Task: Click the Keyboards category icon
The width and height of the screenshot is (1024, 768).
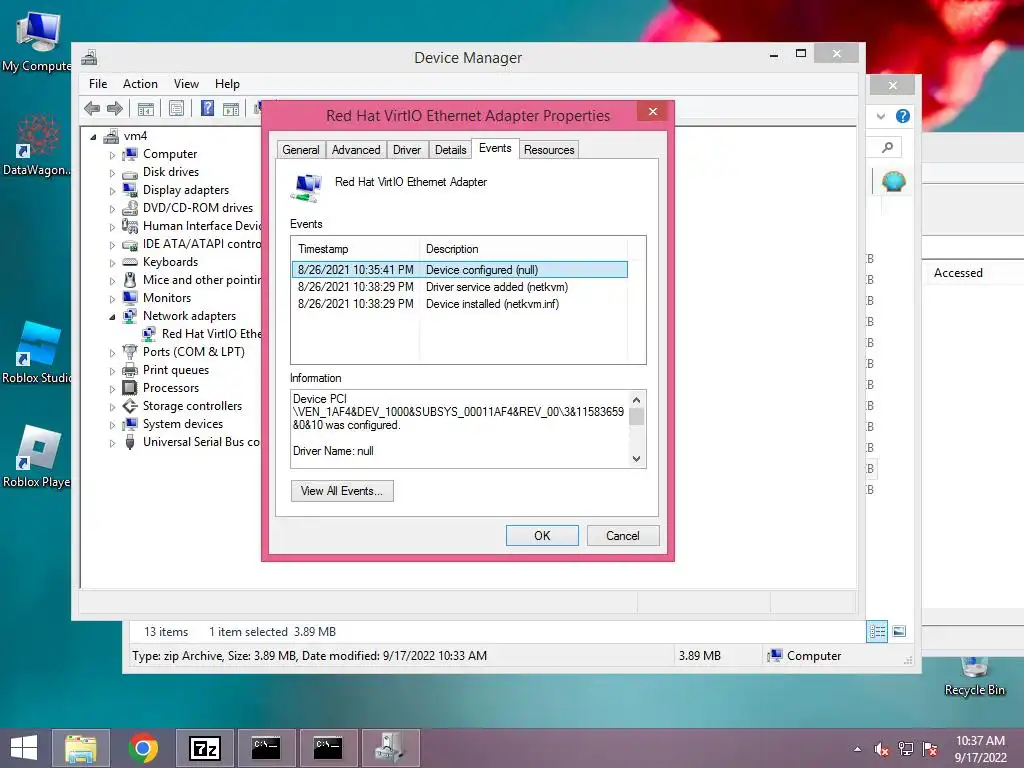Action: click(130, 262)
